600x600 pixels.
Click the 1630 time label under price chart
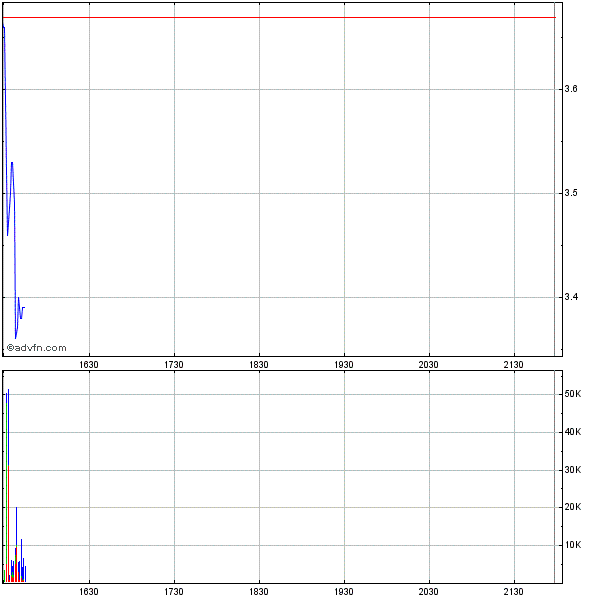[x=89, y=365]
